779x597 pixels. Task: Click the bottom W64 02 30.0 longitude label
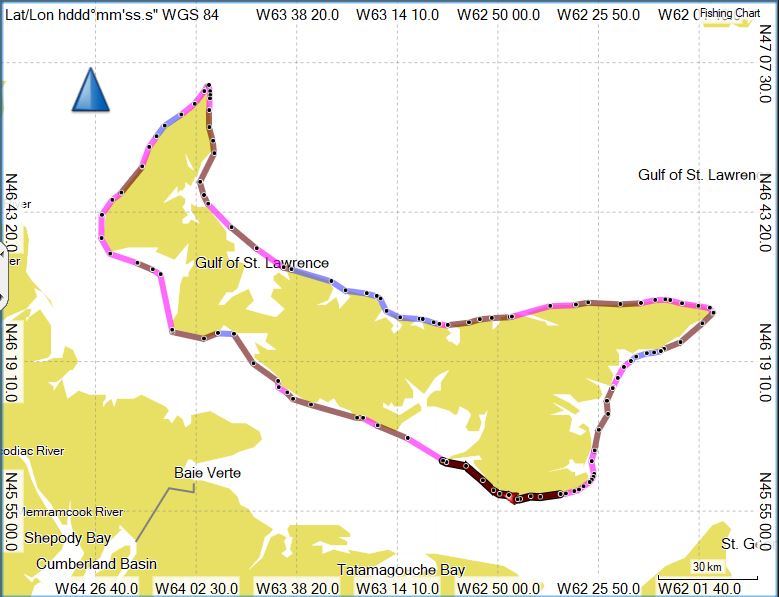pyautogui.click(x=197, y=588)
